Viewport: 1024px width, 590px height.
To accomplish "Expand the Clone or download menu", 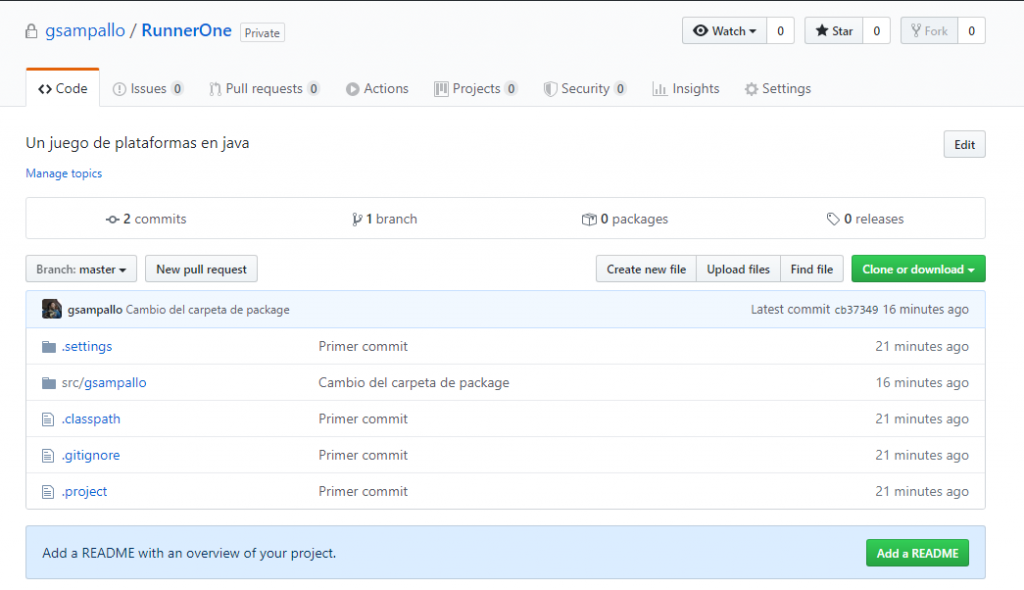I will tap(918, 269).
